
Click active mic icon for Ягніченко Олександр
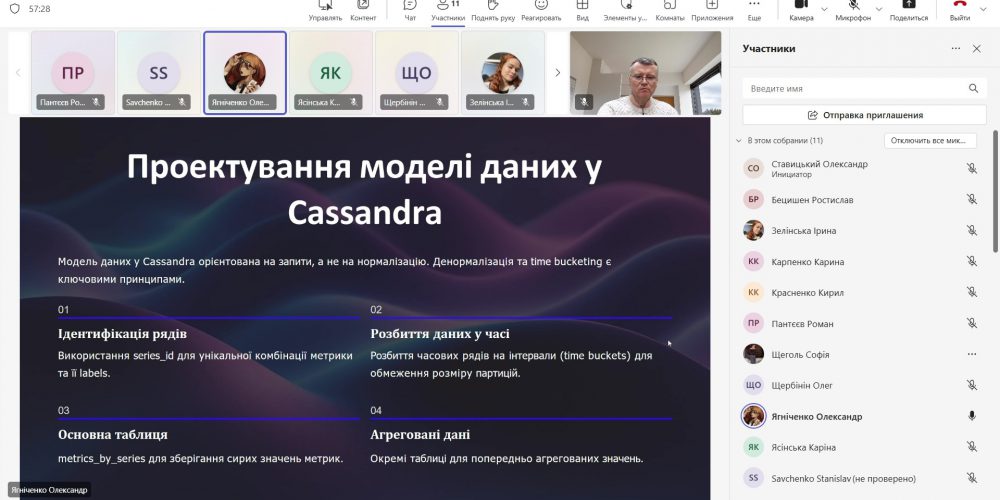click(x=971, y=416)
